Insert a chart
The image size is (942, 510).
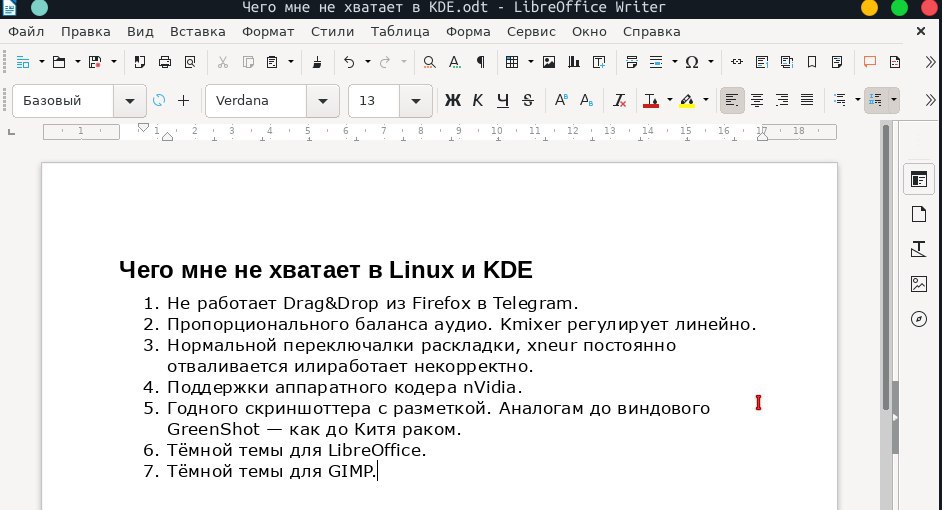pyautogui.click(x=574, y=62)
